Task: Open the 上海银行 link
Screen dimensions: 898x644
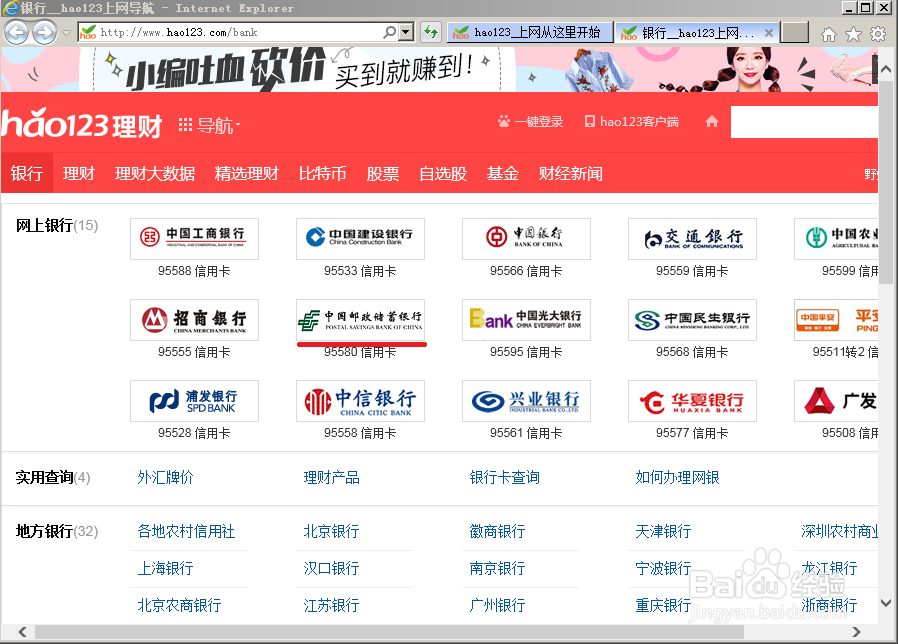Action: point(165,568)
